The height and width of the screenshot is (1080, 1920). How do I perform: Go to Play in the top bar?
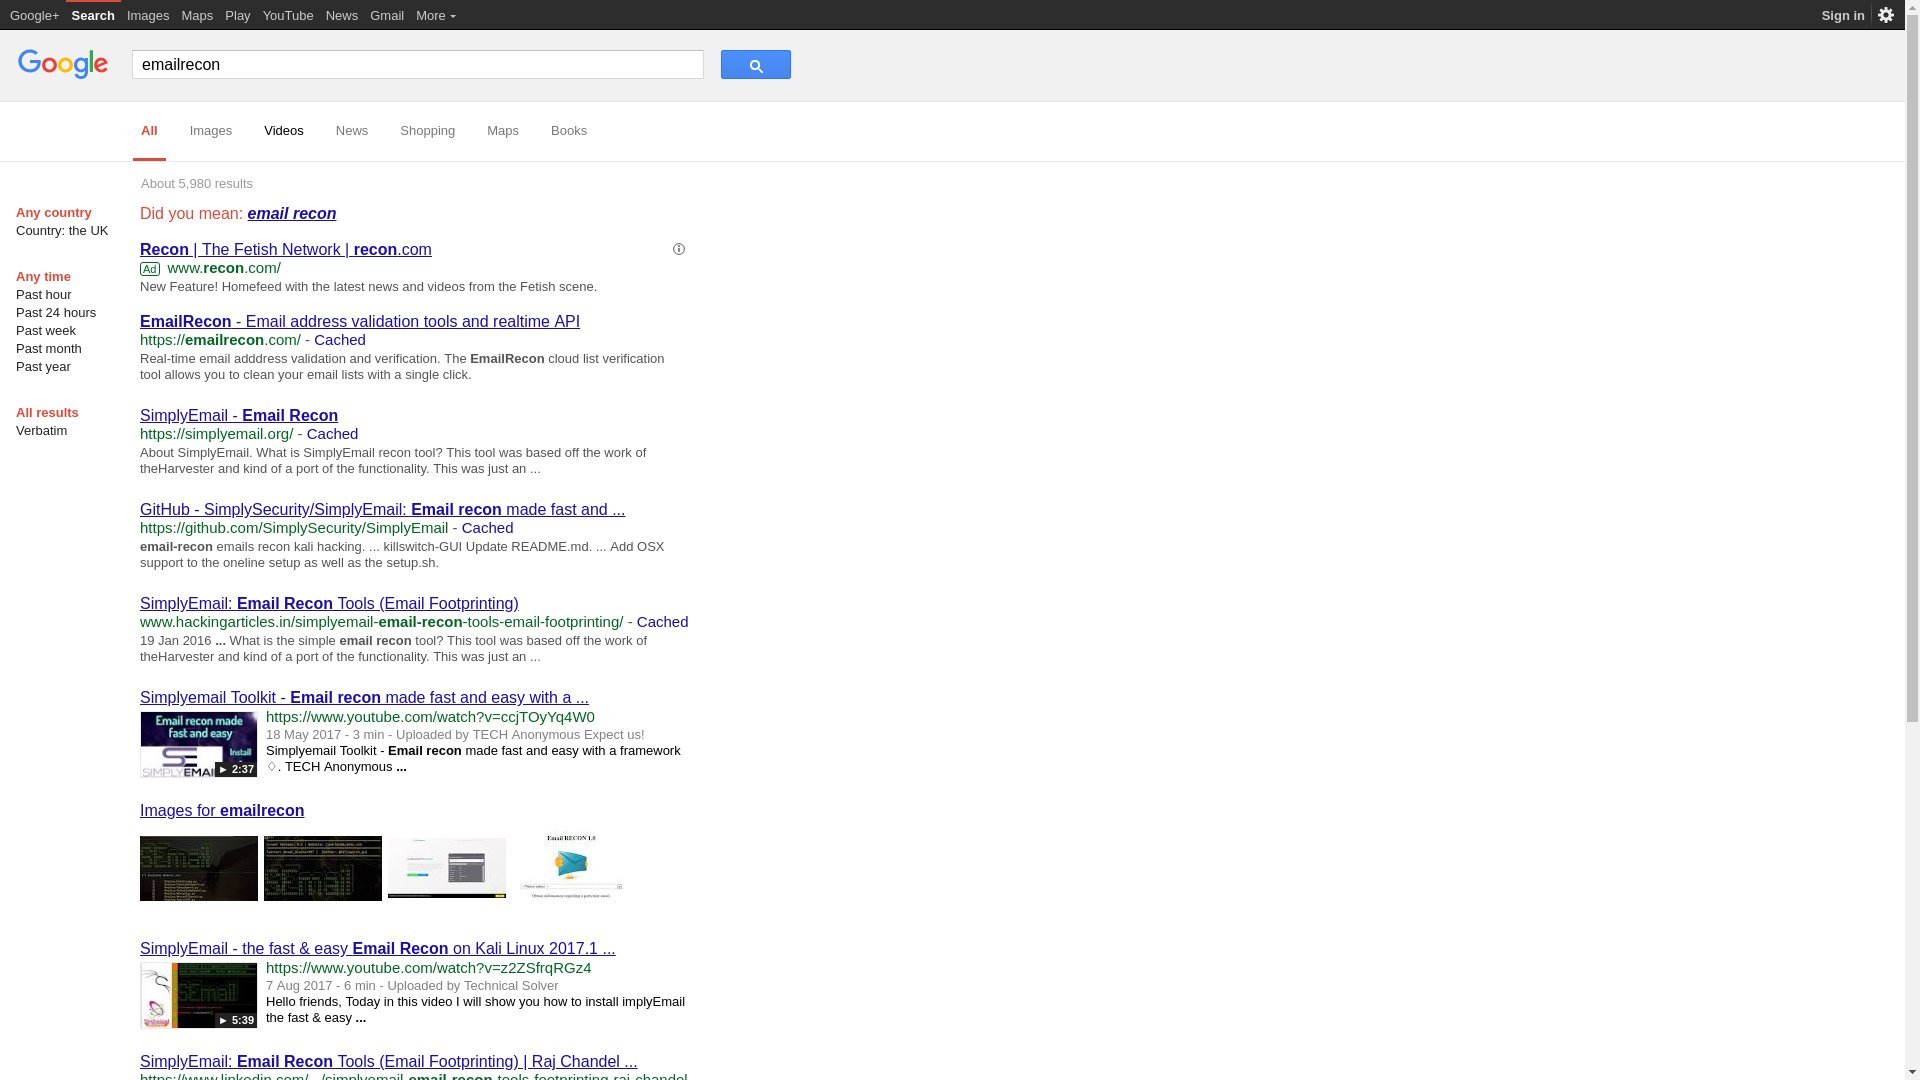tap(238, 15)
